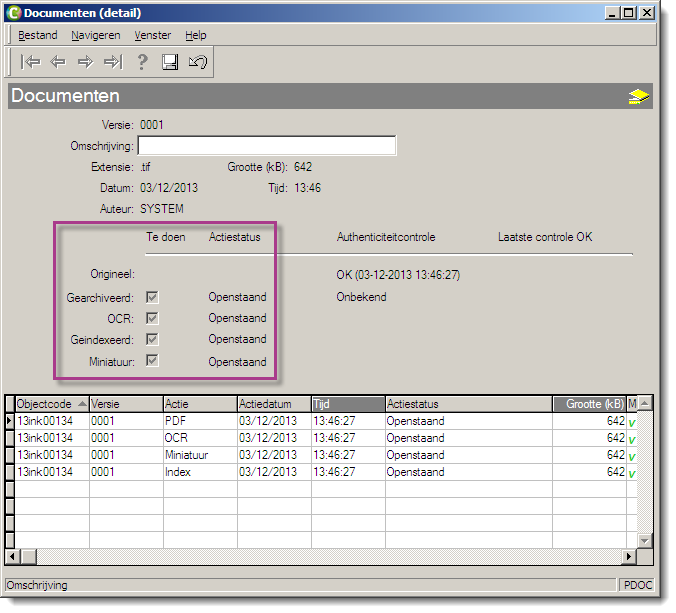Click the Actiestatus column header in grid
676x613 pixels.
coord(469,404)
